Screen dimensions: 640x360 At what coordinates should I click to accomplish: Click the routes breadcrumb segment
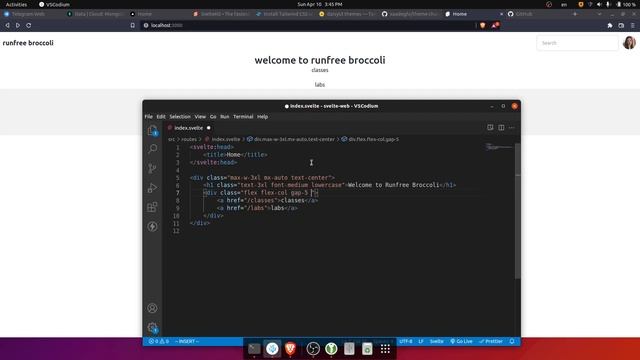189,139
